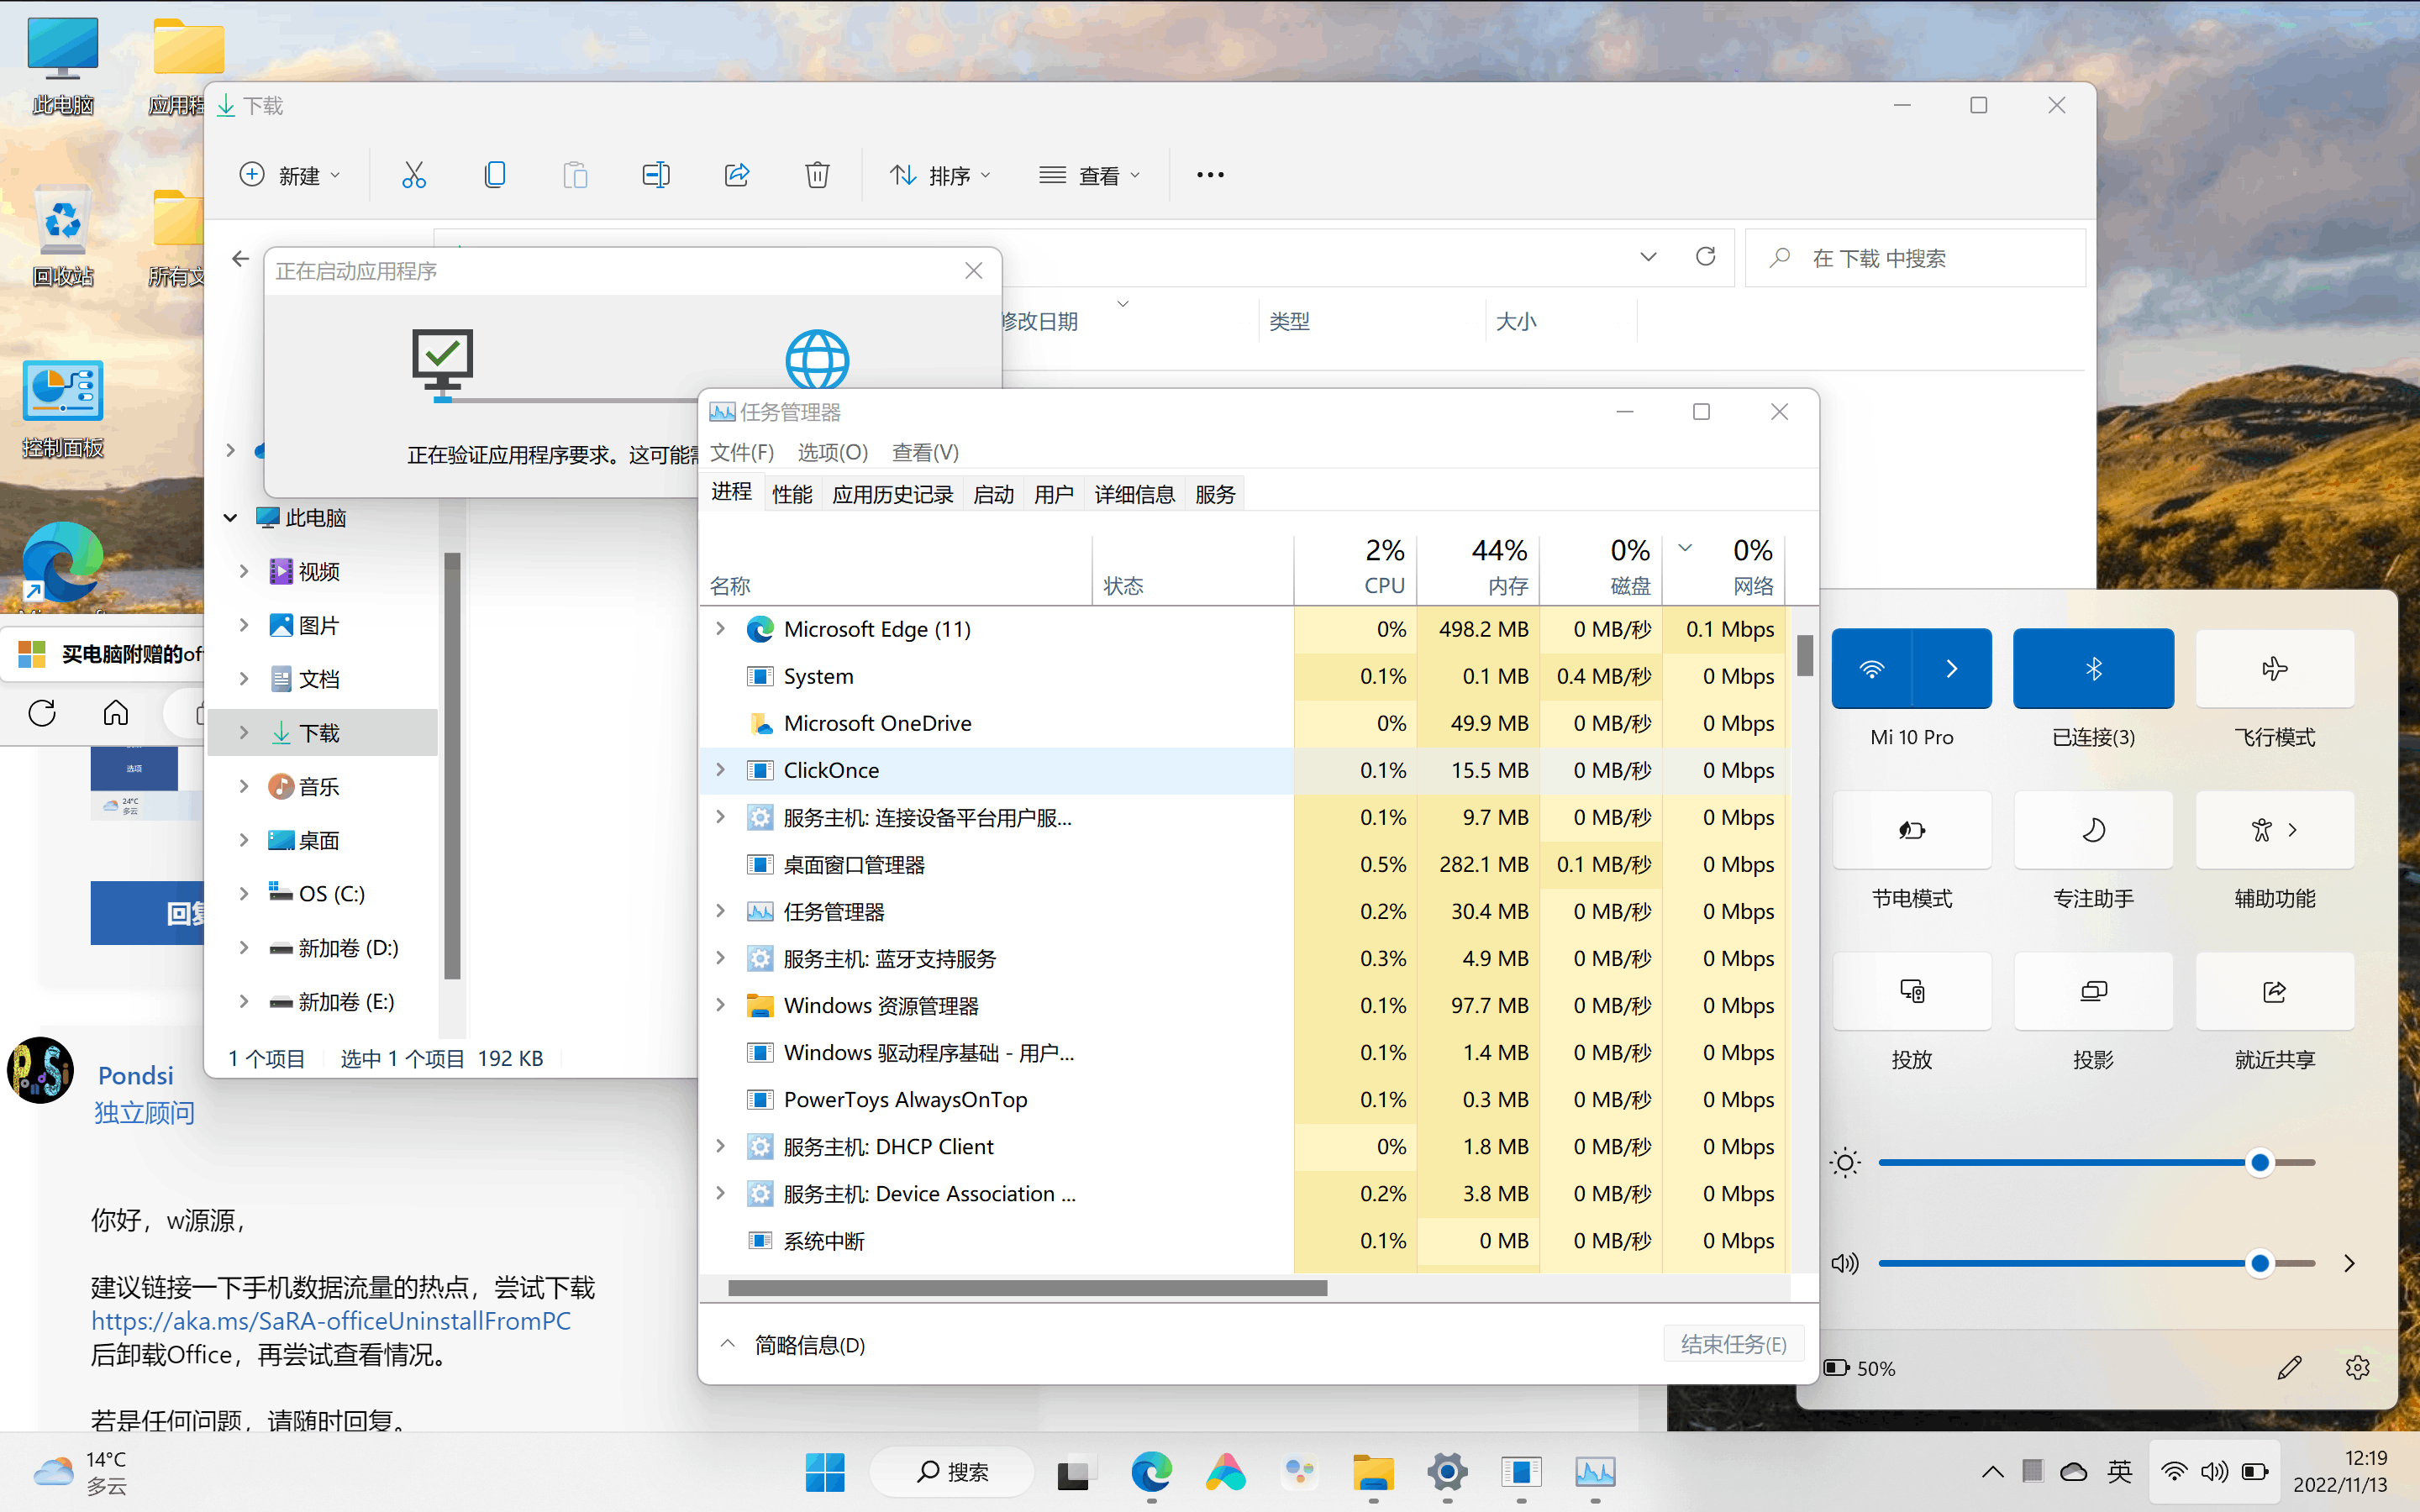
Task: Switch to the 启动 tab in Task Manager
Action: [x=993, y=494]
